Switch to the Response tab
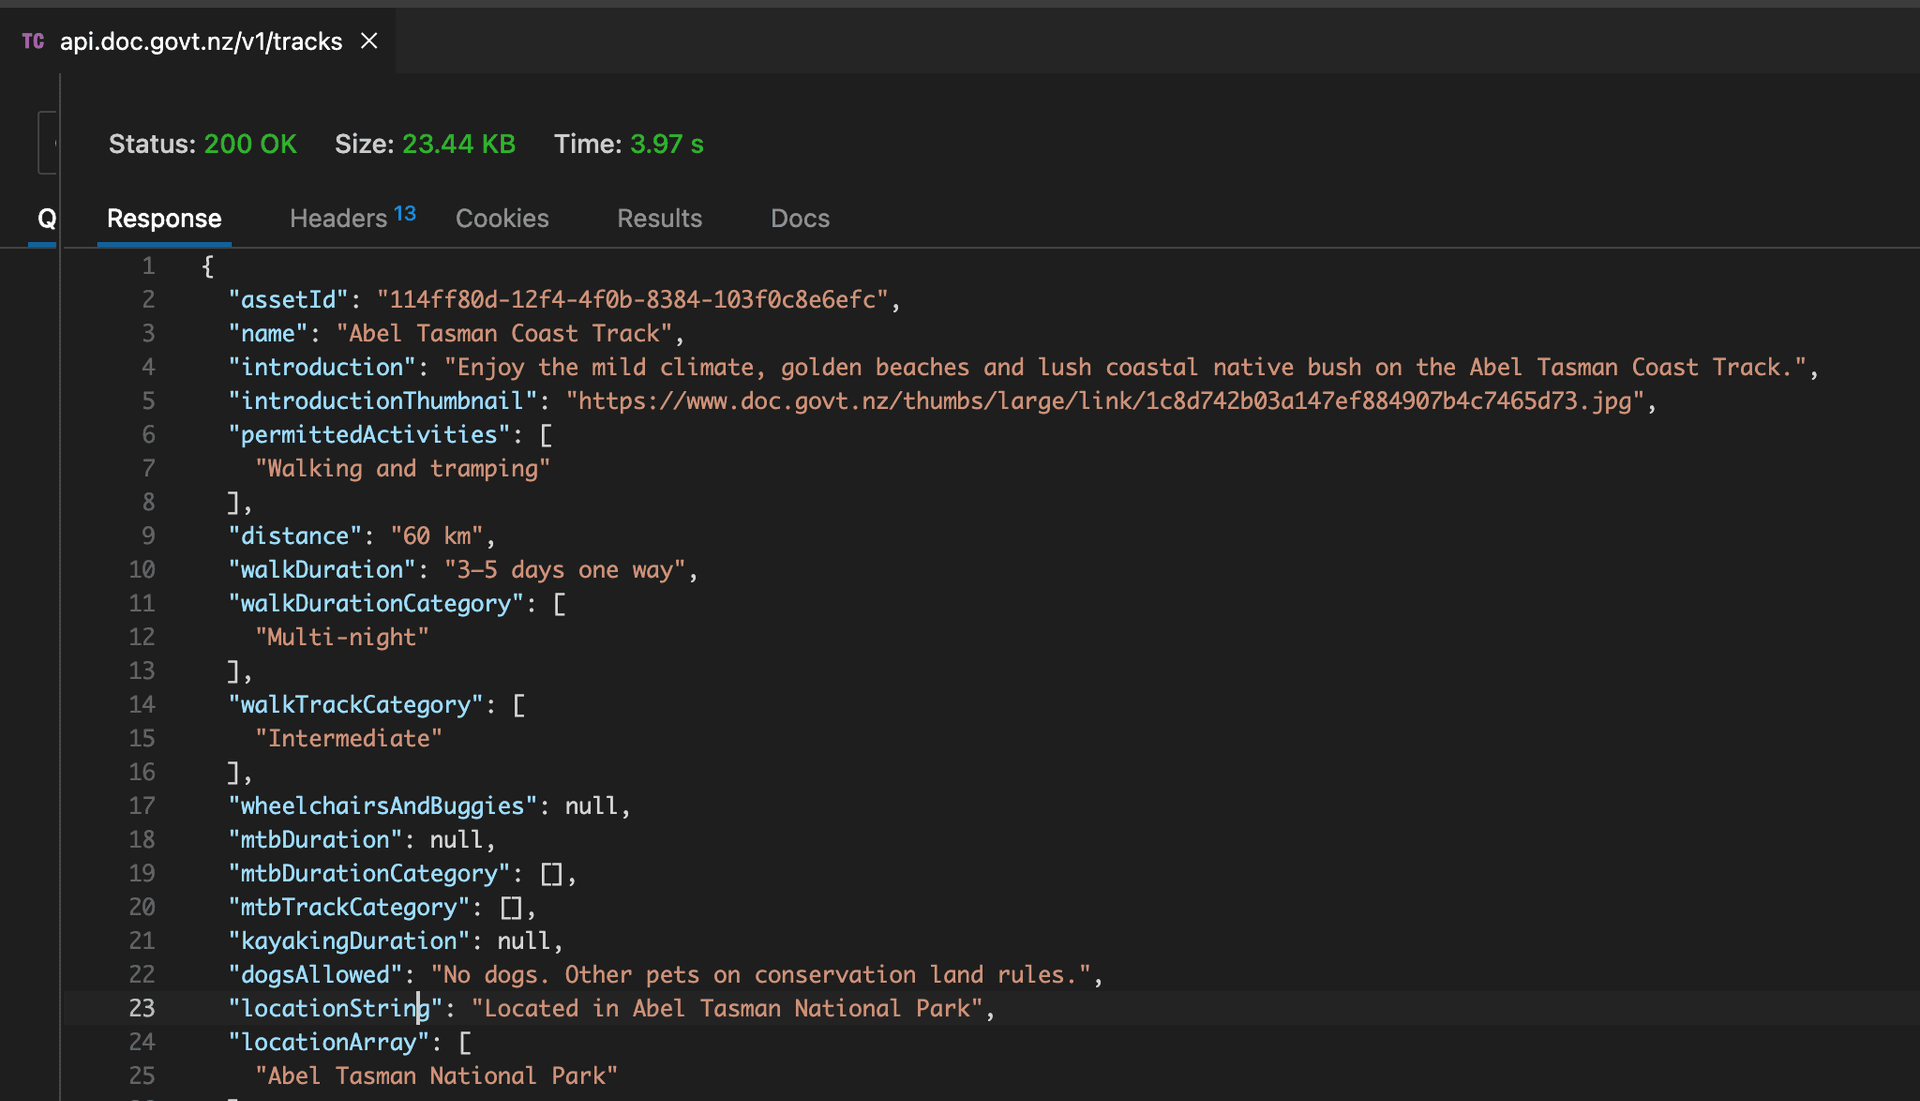The image size is (1920, 1101). [164, 218]
